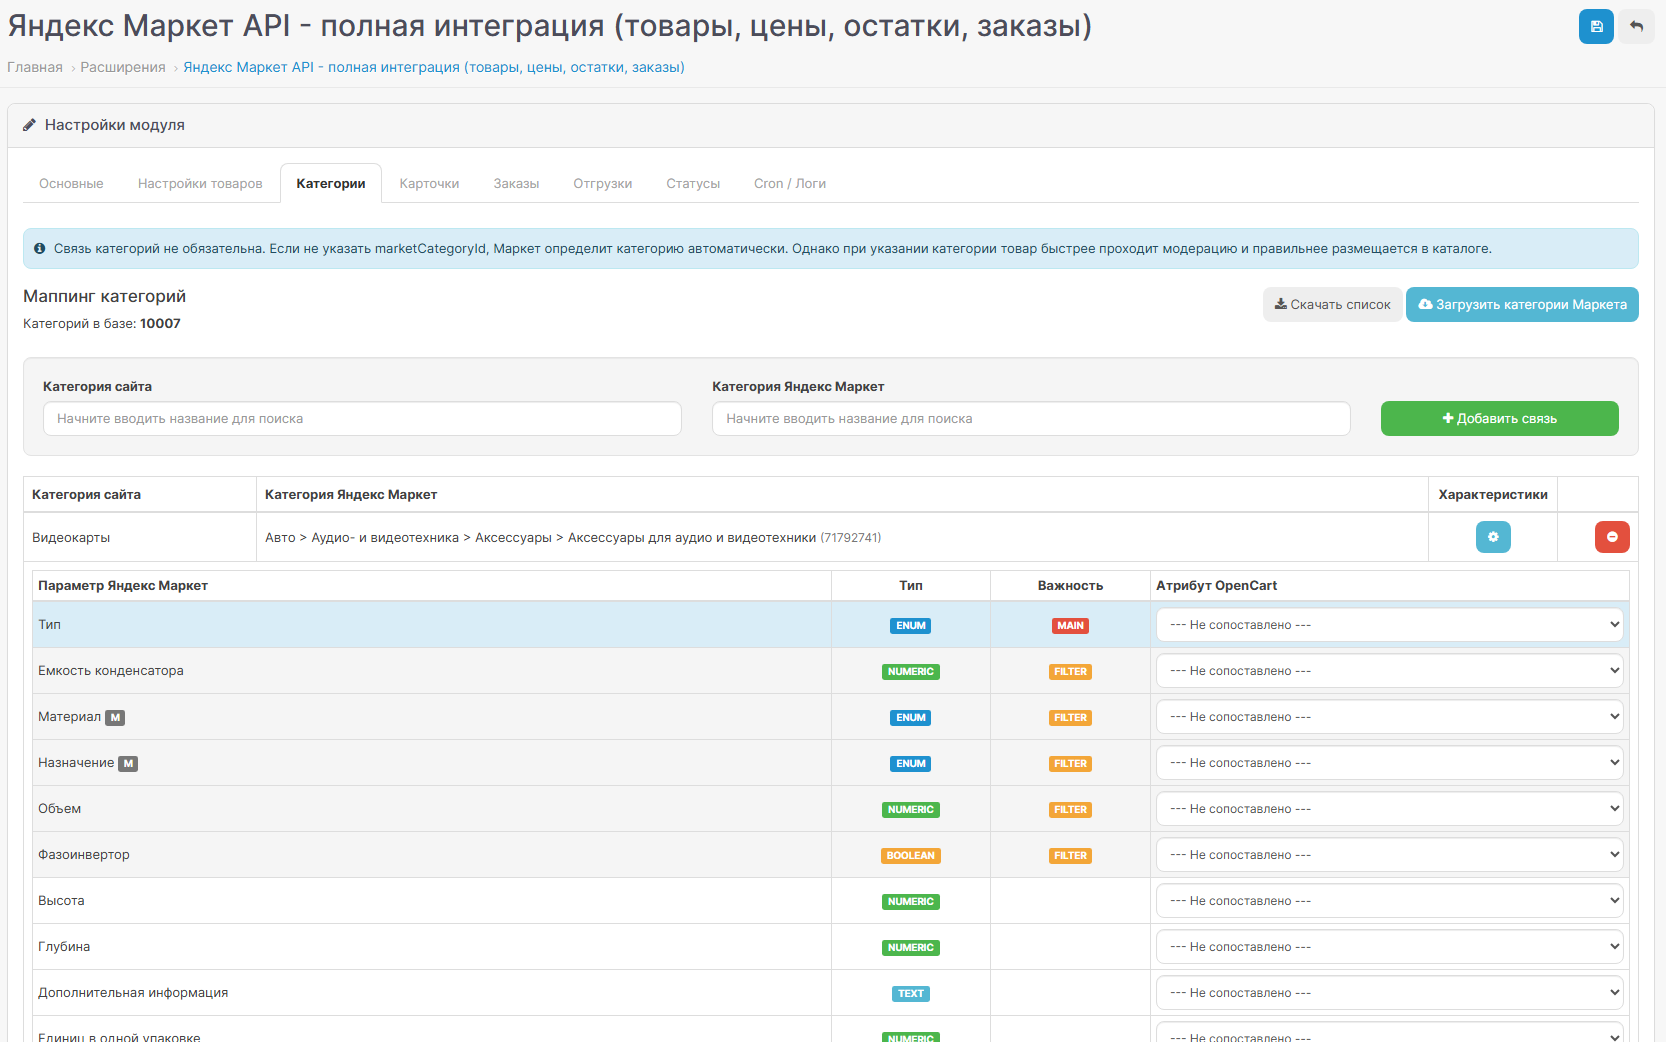Screen dimensions: 1666x1042
Task: Click the category count value 10007
Action: 160,324
